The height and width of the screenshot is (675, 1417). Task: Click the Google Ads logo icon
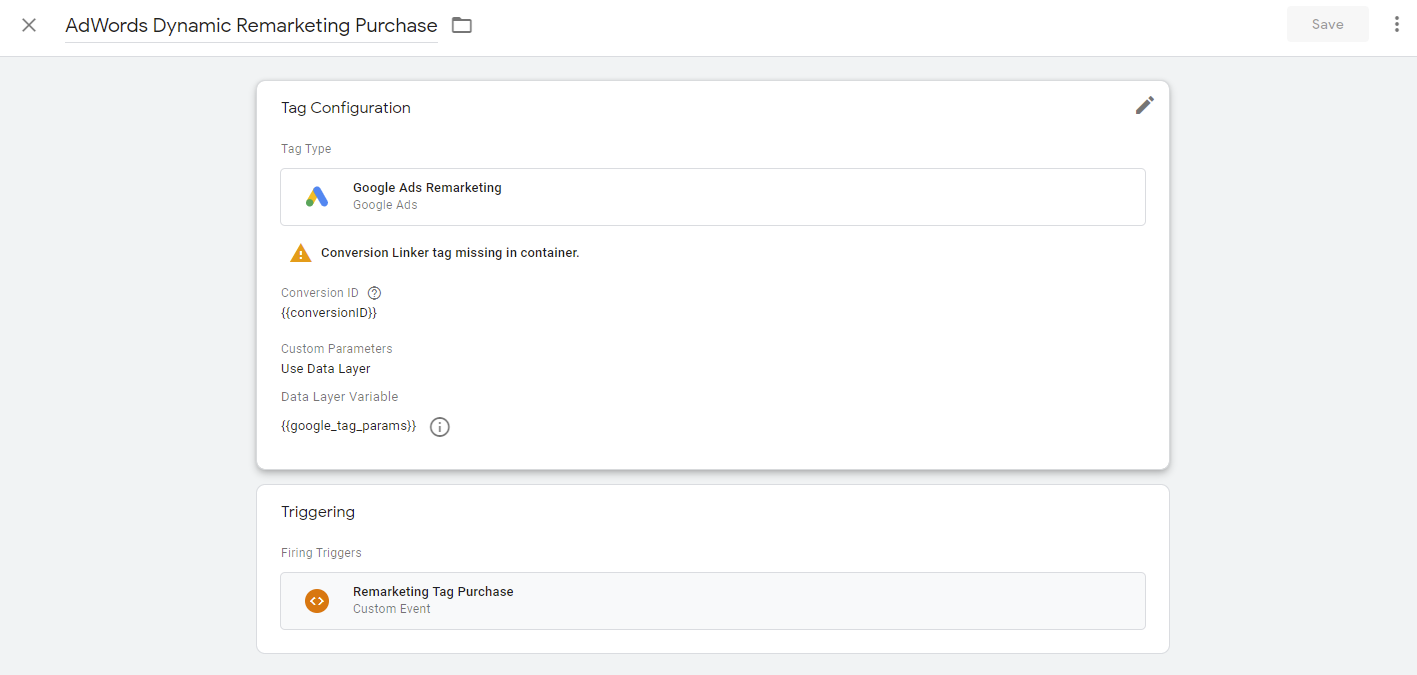pyautogui.click(x=317, y=196)
